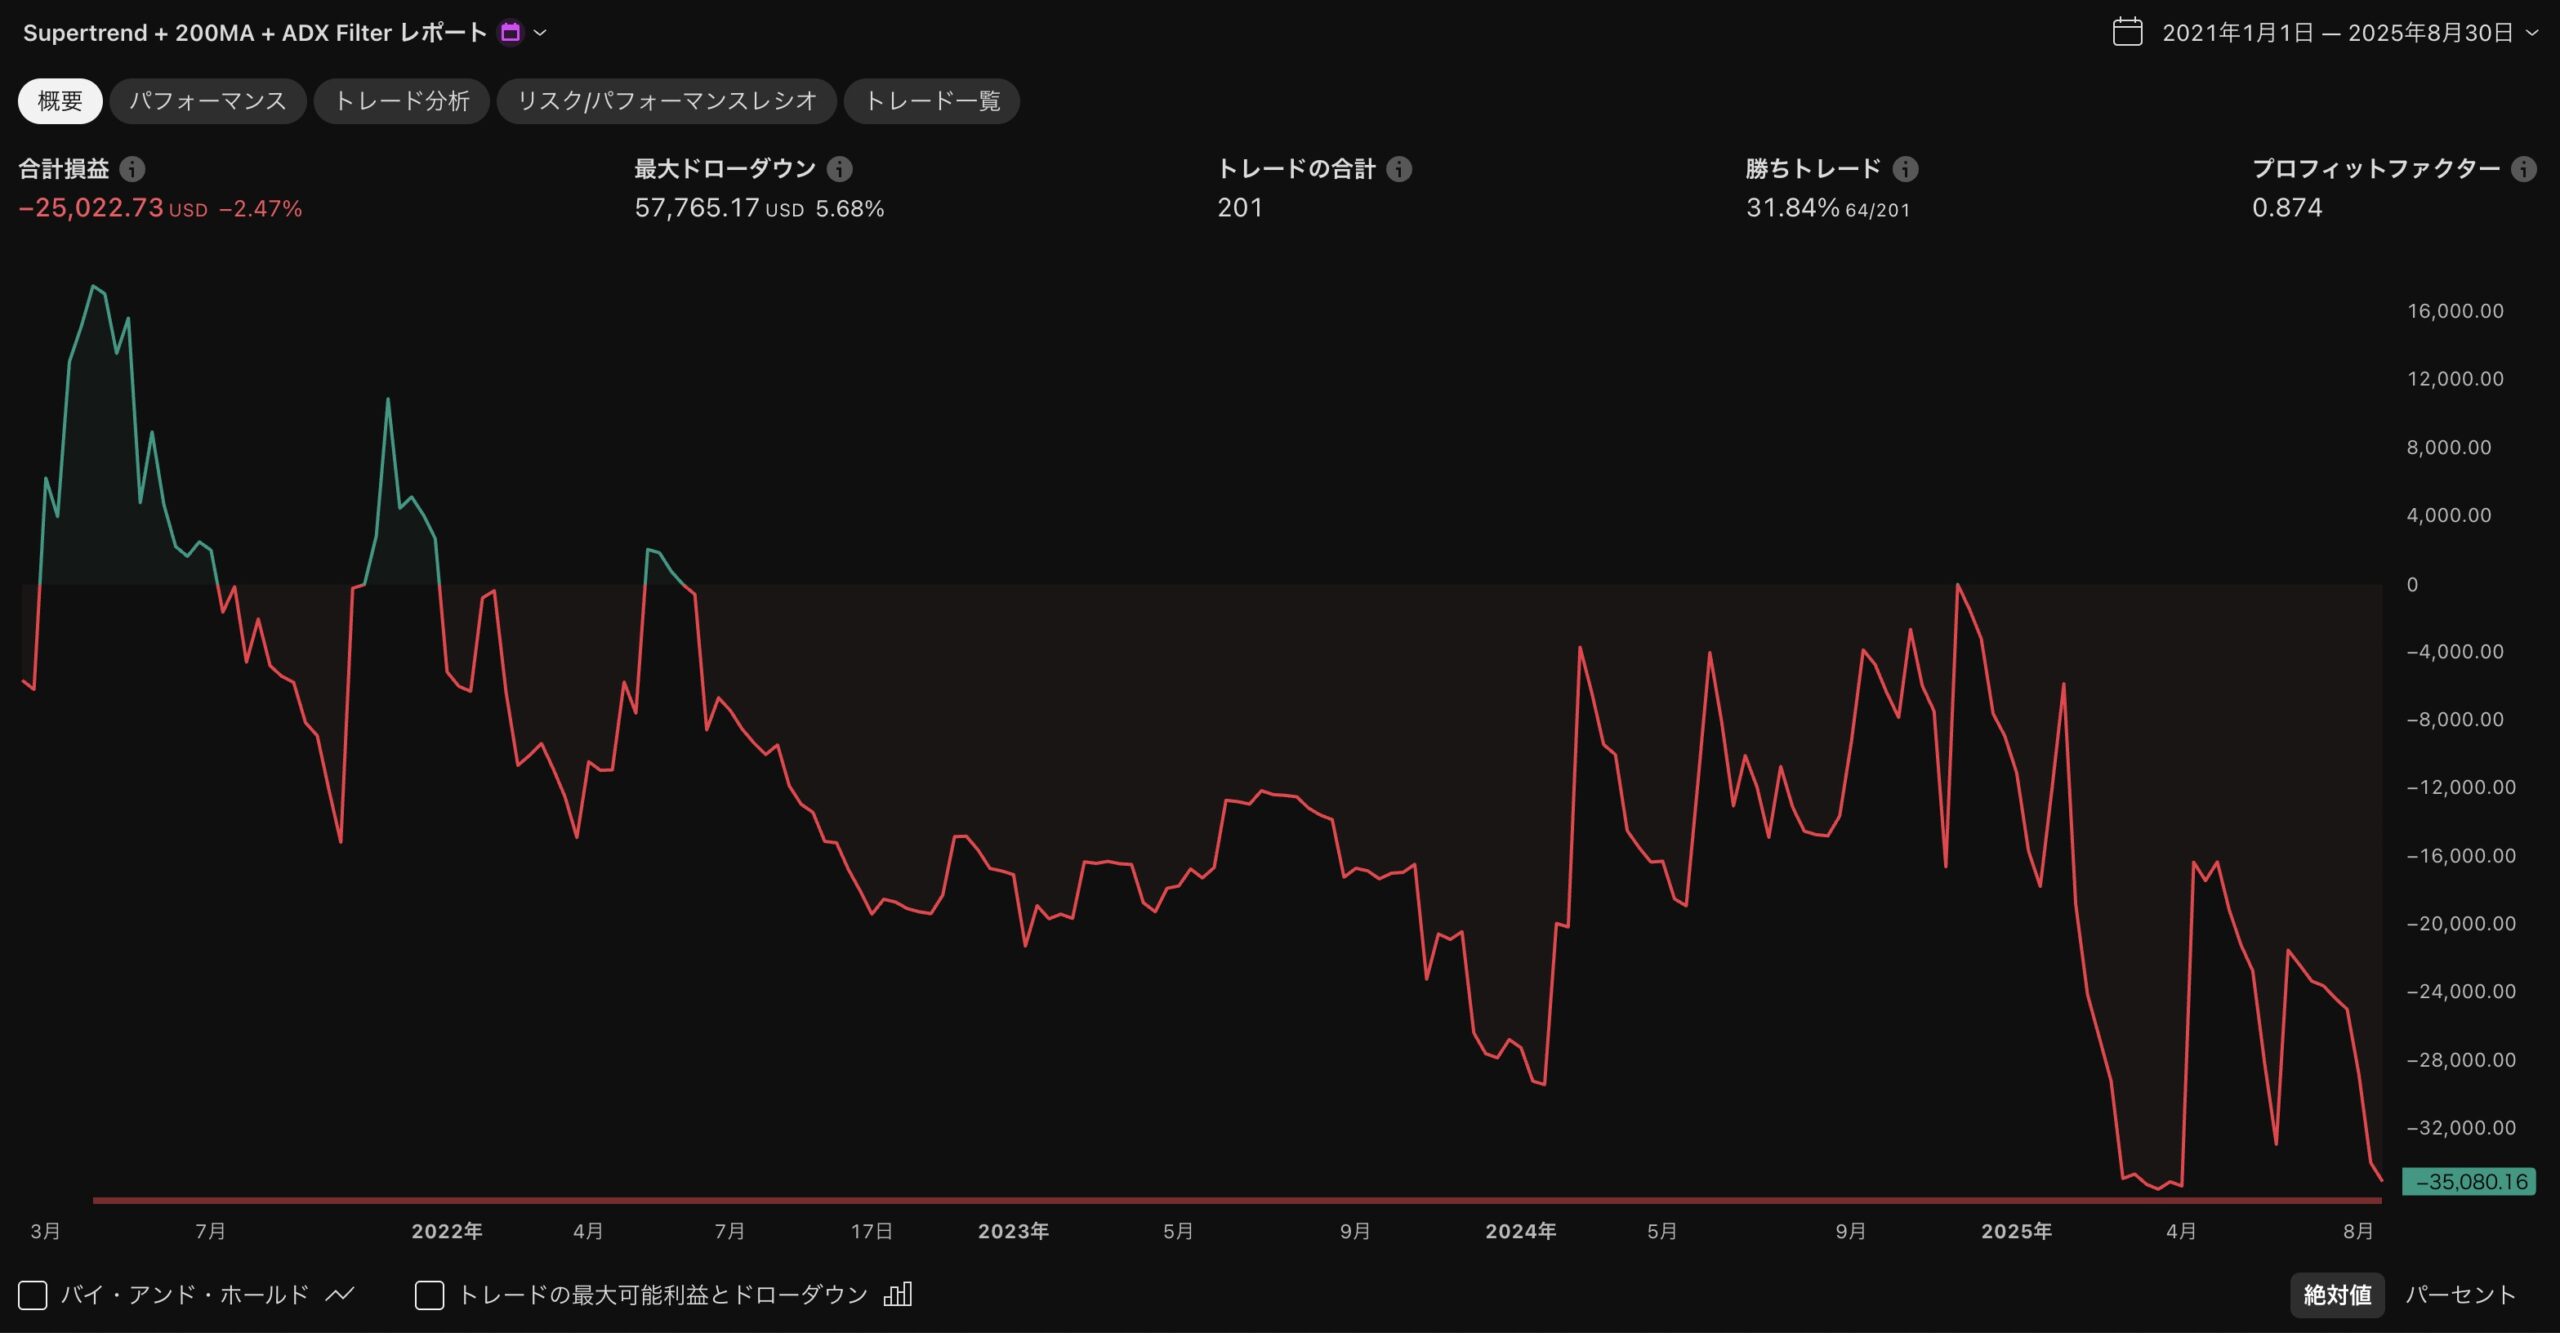Viewport: 2560px width, 1333px height.
Task: Open the date range dropdown chevron
Action: [2532, 33]
